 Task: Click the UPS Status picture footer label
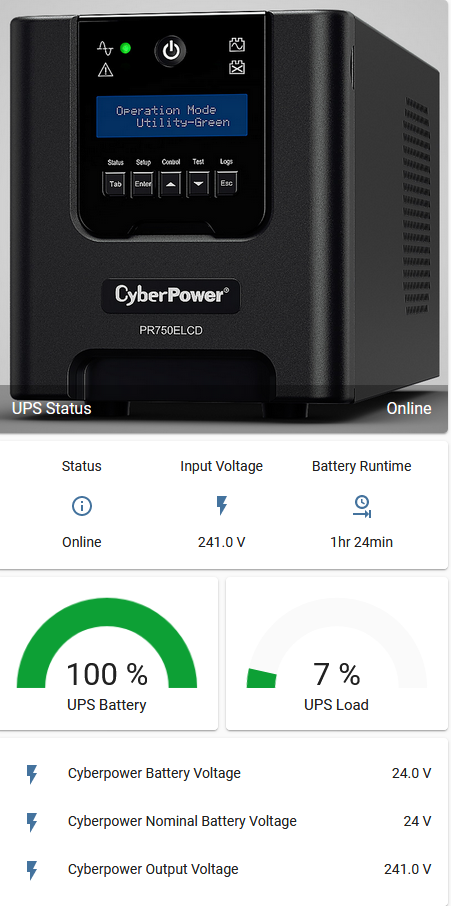coord(51,409)
